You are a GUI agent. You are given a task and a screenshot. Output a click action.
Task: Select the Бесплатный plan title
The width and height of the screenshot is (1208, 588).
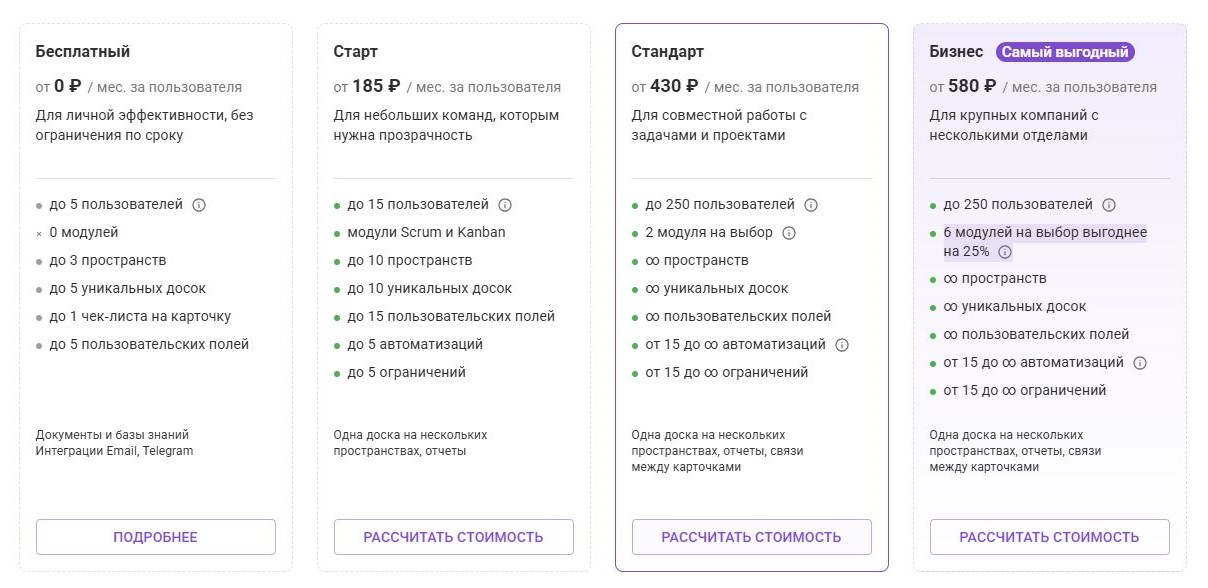click(x=83, y=52)
